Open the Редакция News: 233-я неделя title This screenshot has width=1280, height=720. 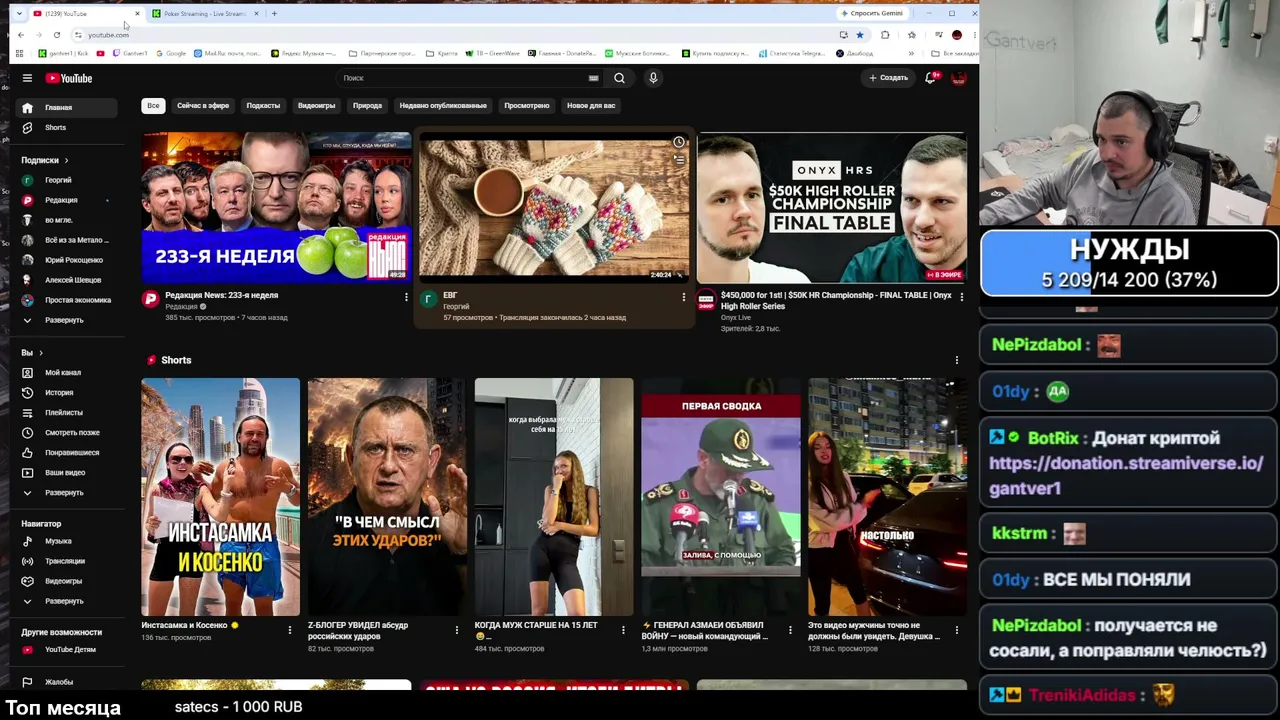coord(222,296)
